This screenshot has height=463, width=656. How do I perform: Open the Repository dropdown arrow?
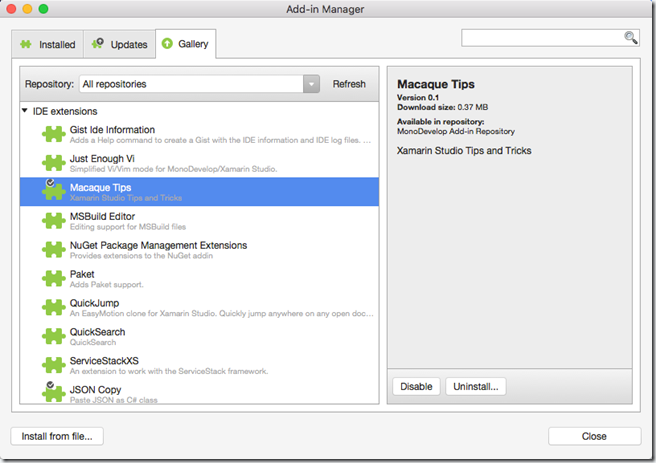[x=311, y=84]
